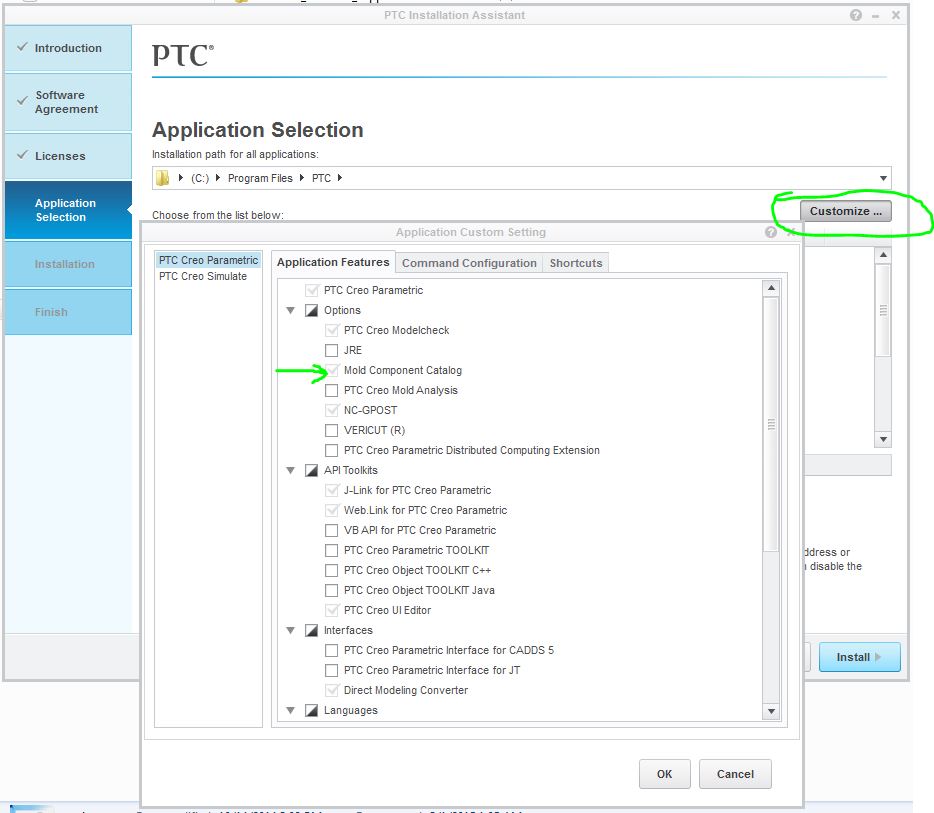Enable Interface for CADDS 5 checkbox
Image resolution: width=934 pixels, height=813 pixels.
pyautogui.click(x=331, y=650)
